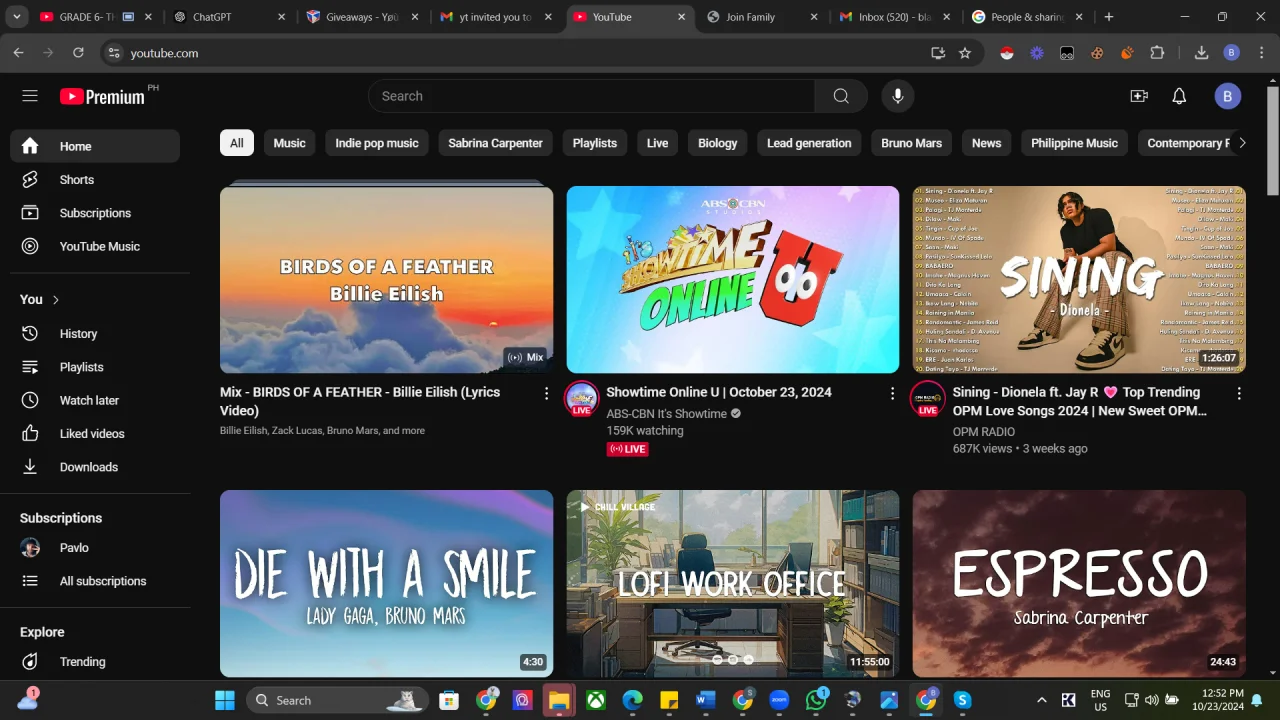
Task: Open Trending under Explore
Action: (95, 662)
